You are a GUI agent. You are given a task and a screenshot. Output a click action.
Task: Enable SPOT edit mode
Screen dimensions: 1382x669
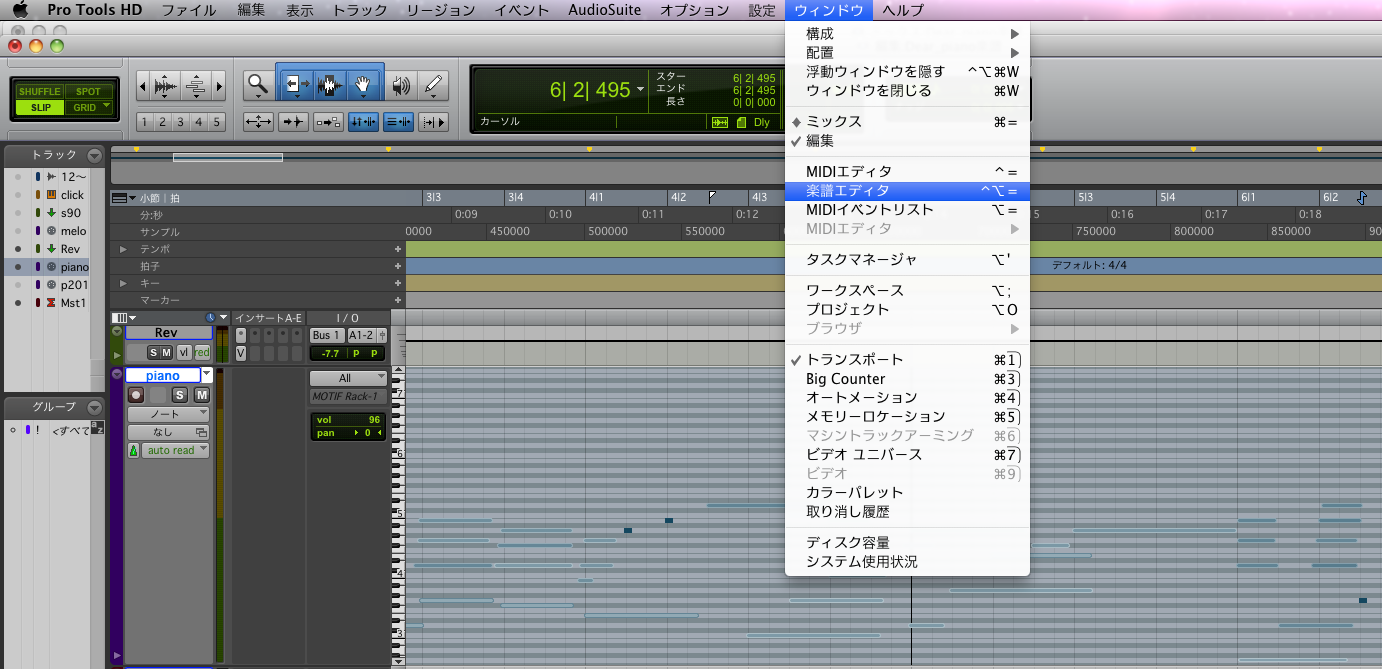[x=89, y=92]
